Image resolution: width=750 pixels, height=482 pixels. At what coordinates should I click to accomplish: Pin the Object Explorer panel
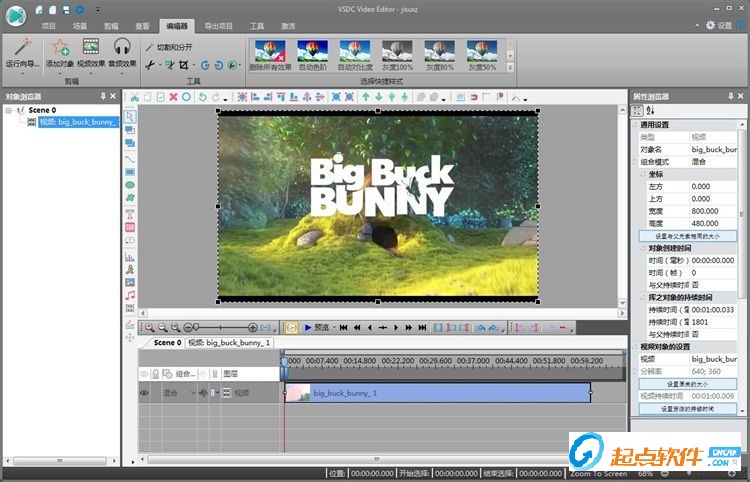tap(103, 96)
